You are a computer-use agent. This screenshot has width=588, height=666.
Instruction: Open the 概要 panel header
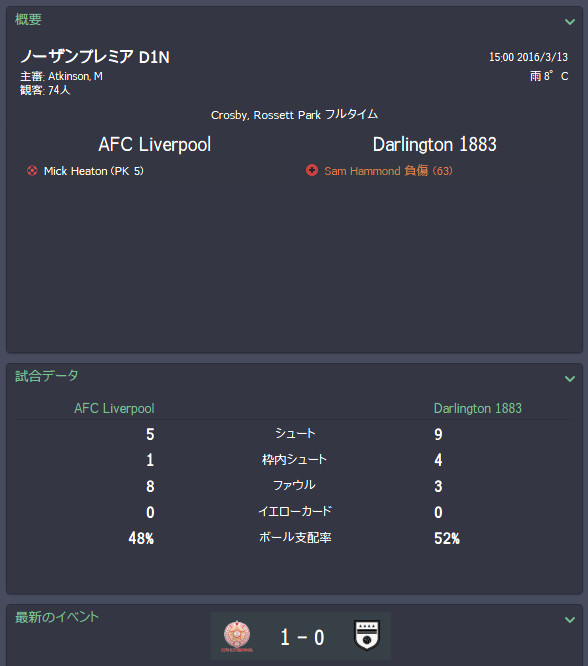(x=28, y=19)
